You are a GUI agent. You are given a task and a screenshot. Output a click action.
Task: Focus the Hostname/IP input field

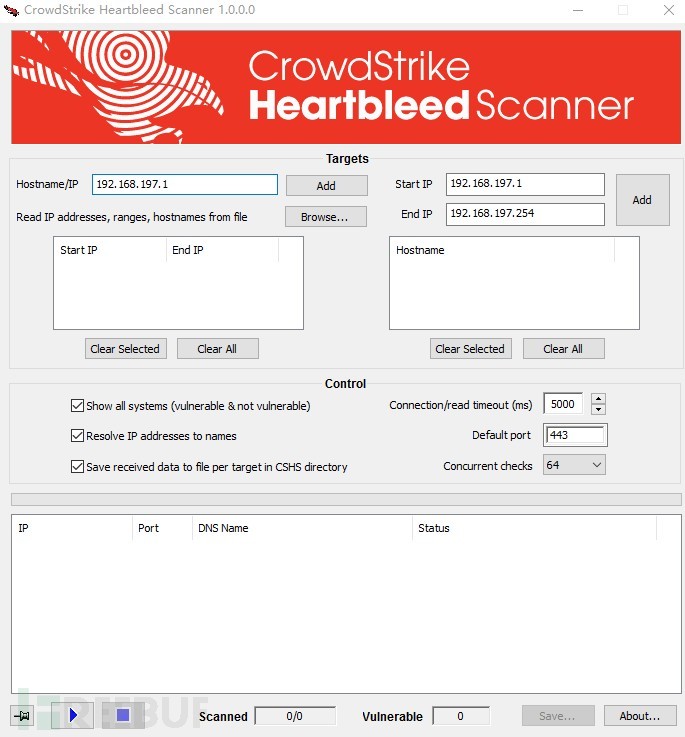click(185, 184)
